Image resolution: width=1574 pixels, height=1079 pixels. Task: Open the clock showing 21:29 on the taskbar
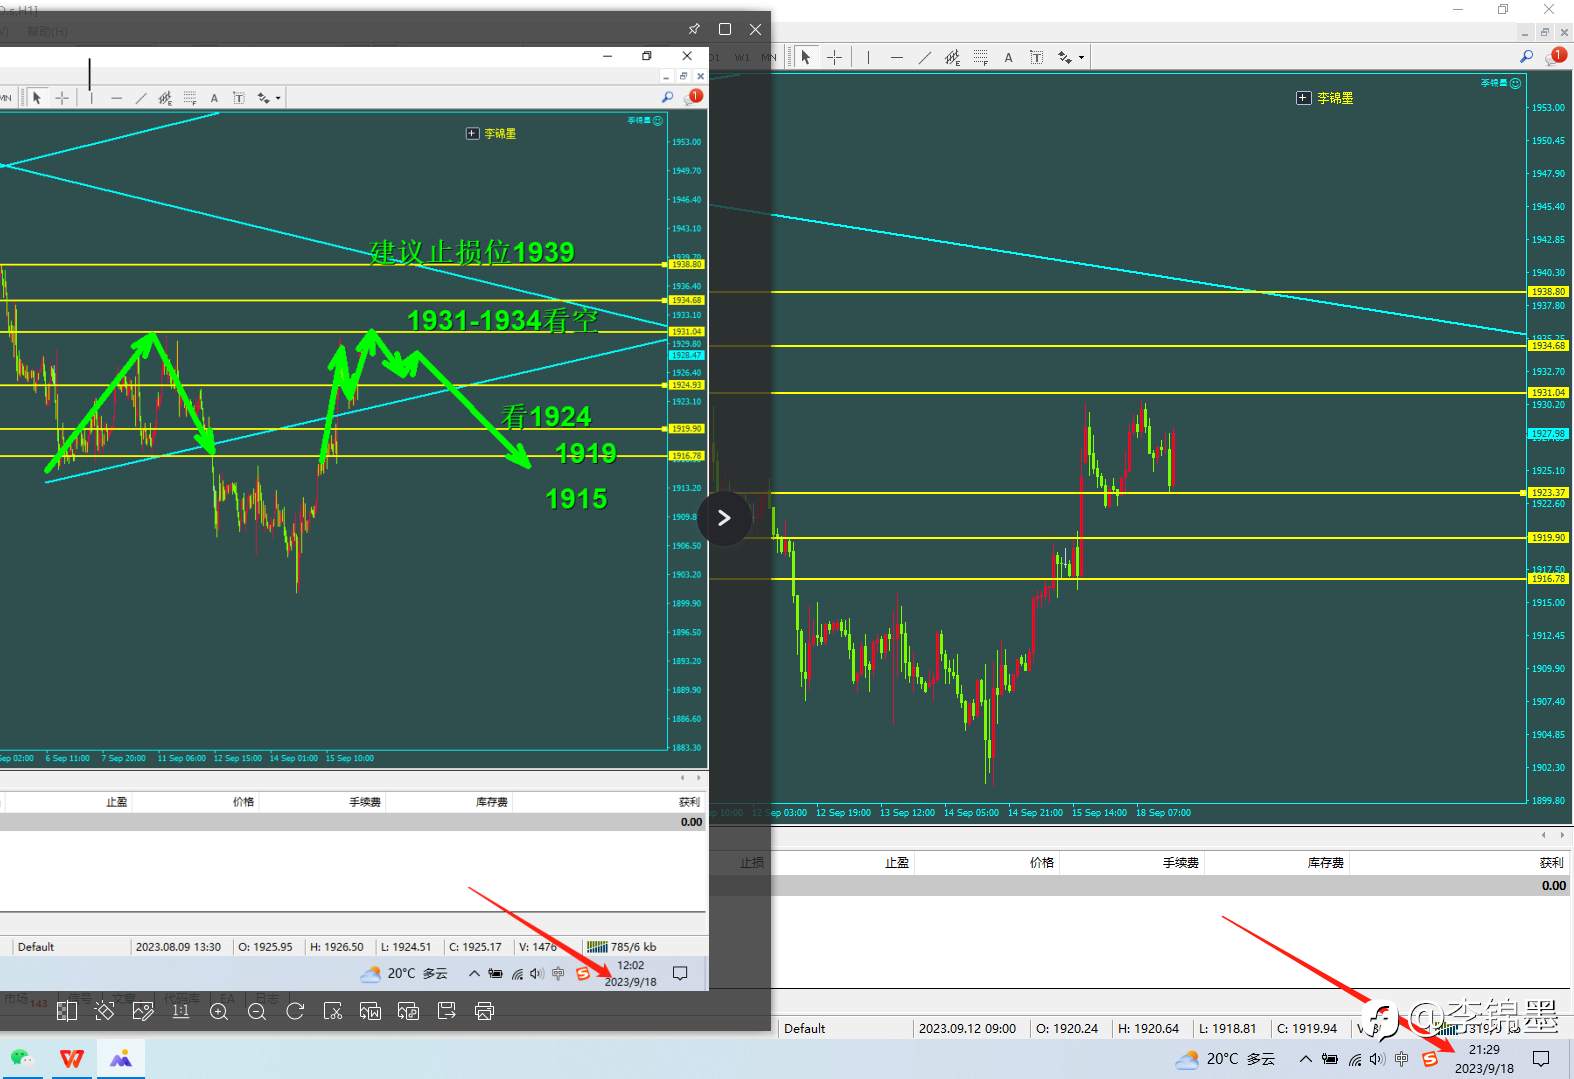[x=1484, y=1058]
